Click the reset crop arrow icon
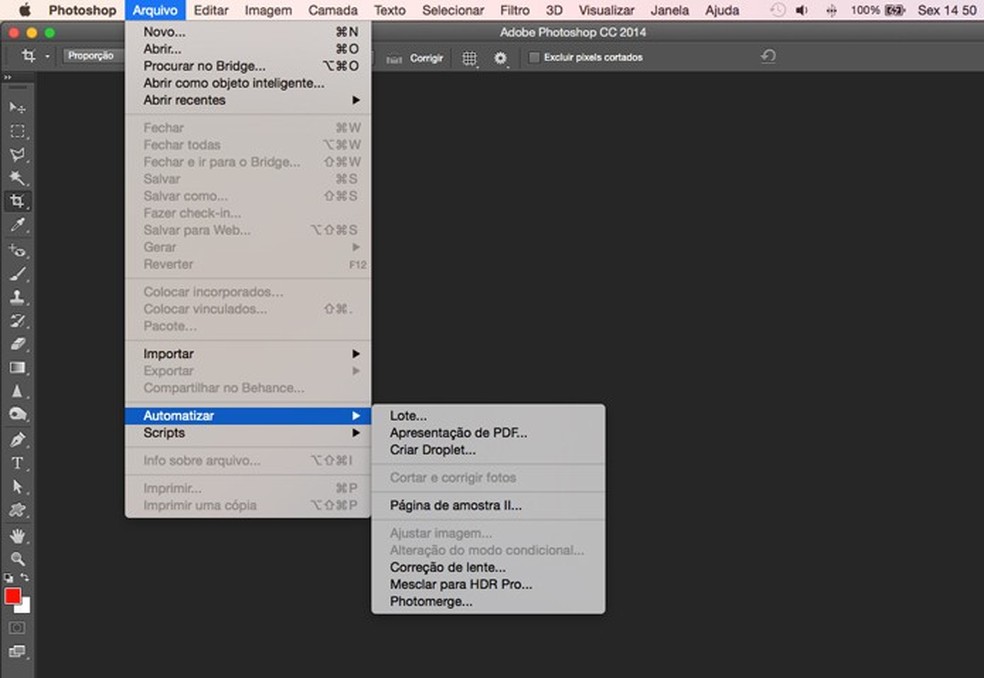This screenshot has height=678, width=984. coord(768,56)
